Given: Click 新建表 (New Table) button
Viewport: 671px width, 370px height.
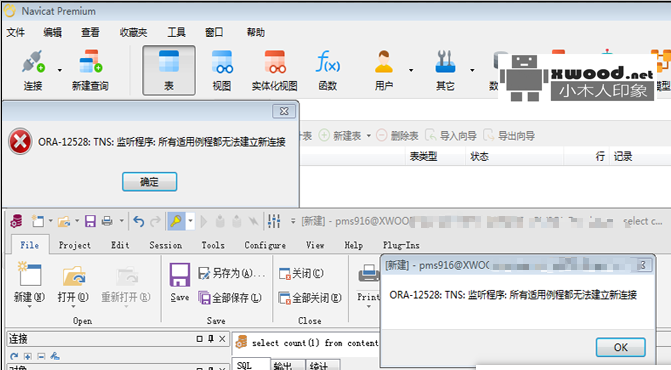Looking at the screenshot, I should point(341,136).
